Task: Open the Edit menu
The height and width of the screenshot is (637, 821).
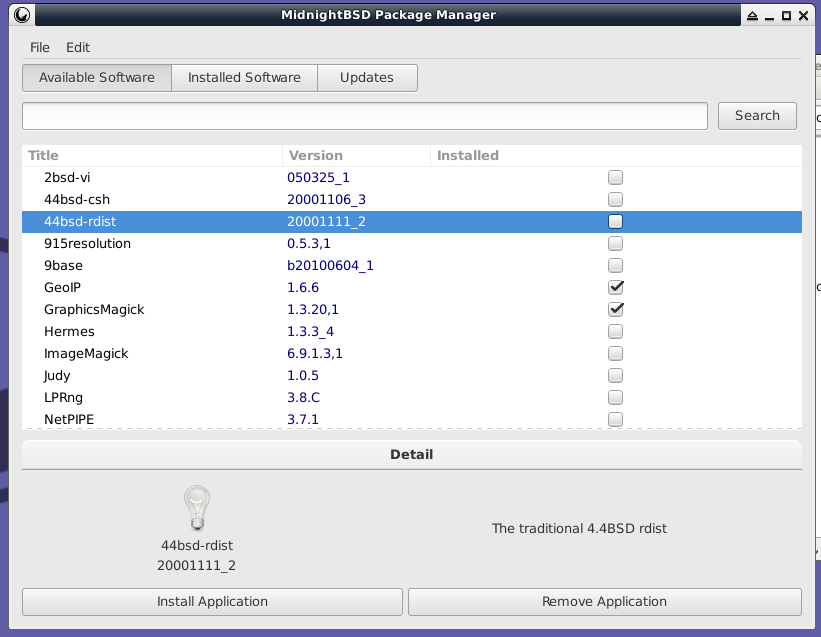Action: click(78, 47)
